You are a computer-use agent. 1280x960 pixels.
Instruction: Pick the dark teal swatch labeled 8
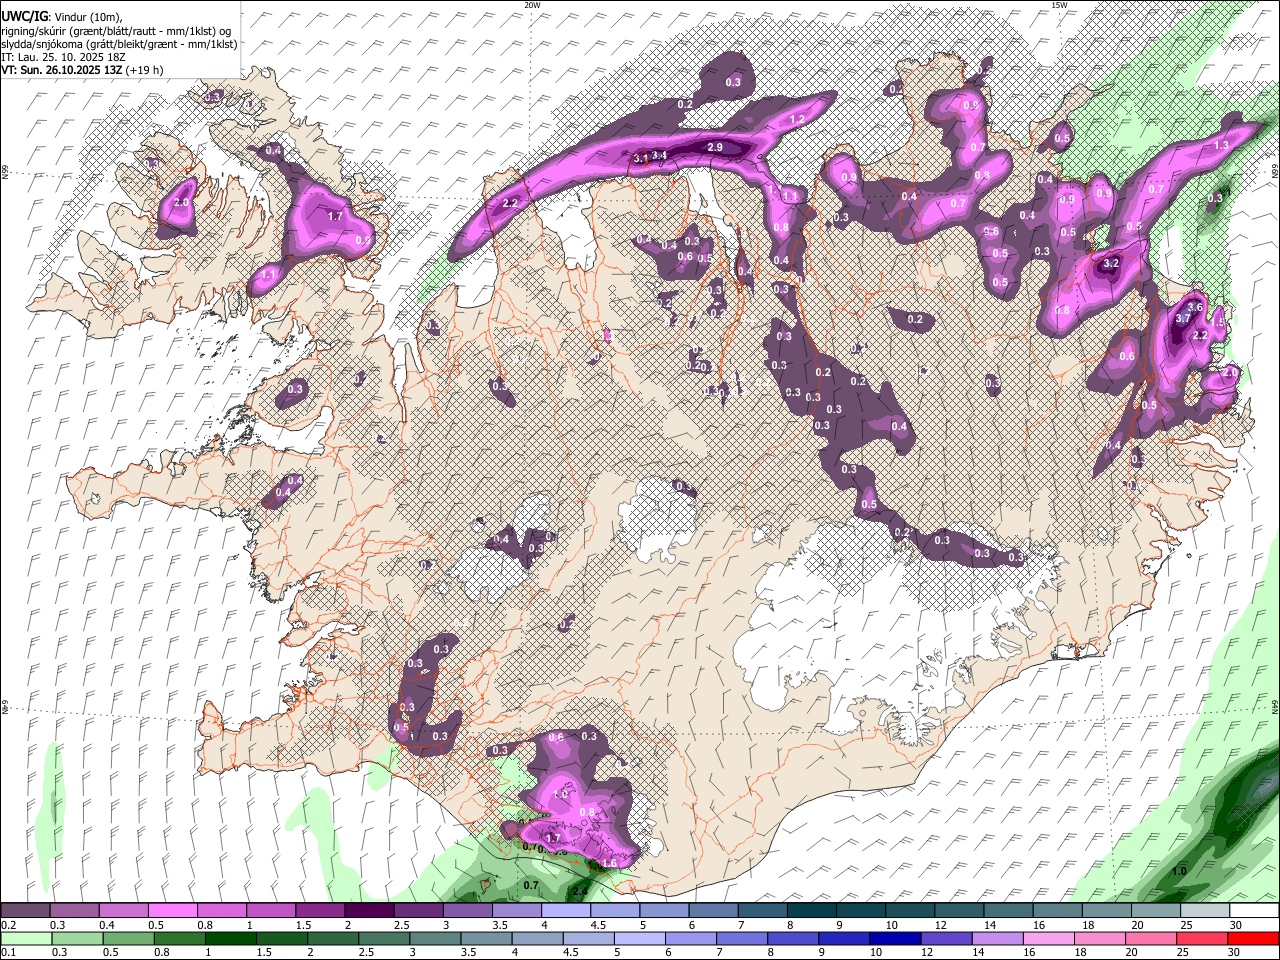pyautogui.click(x=811, y=911)
